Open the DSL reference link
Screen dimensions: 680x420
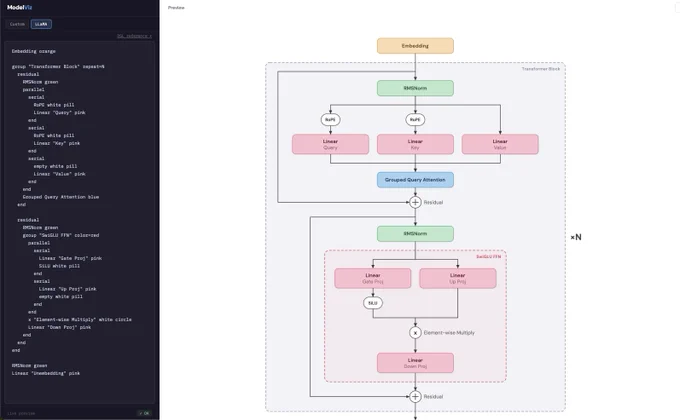coord(134,36)
